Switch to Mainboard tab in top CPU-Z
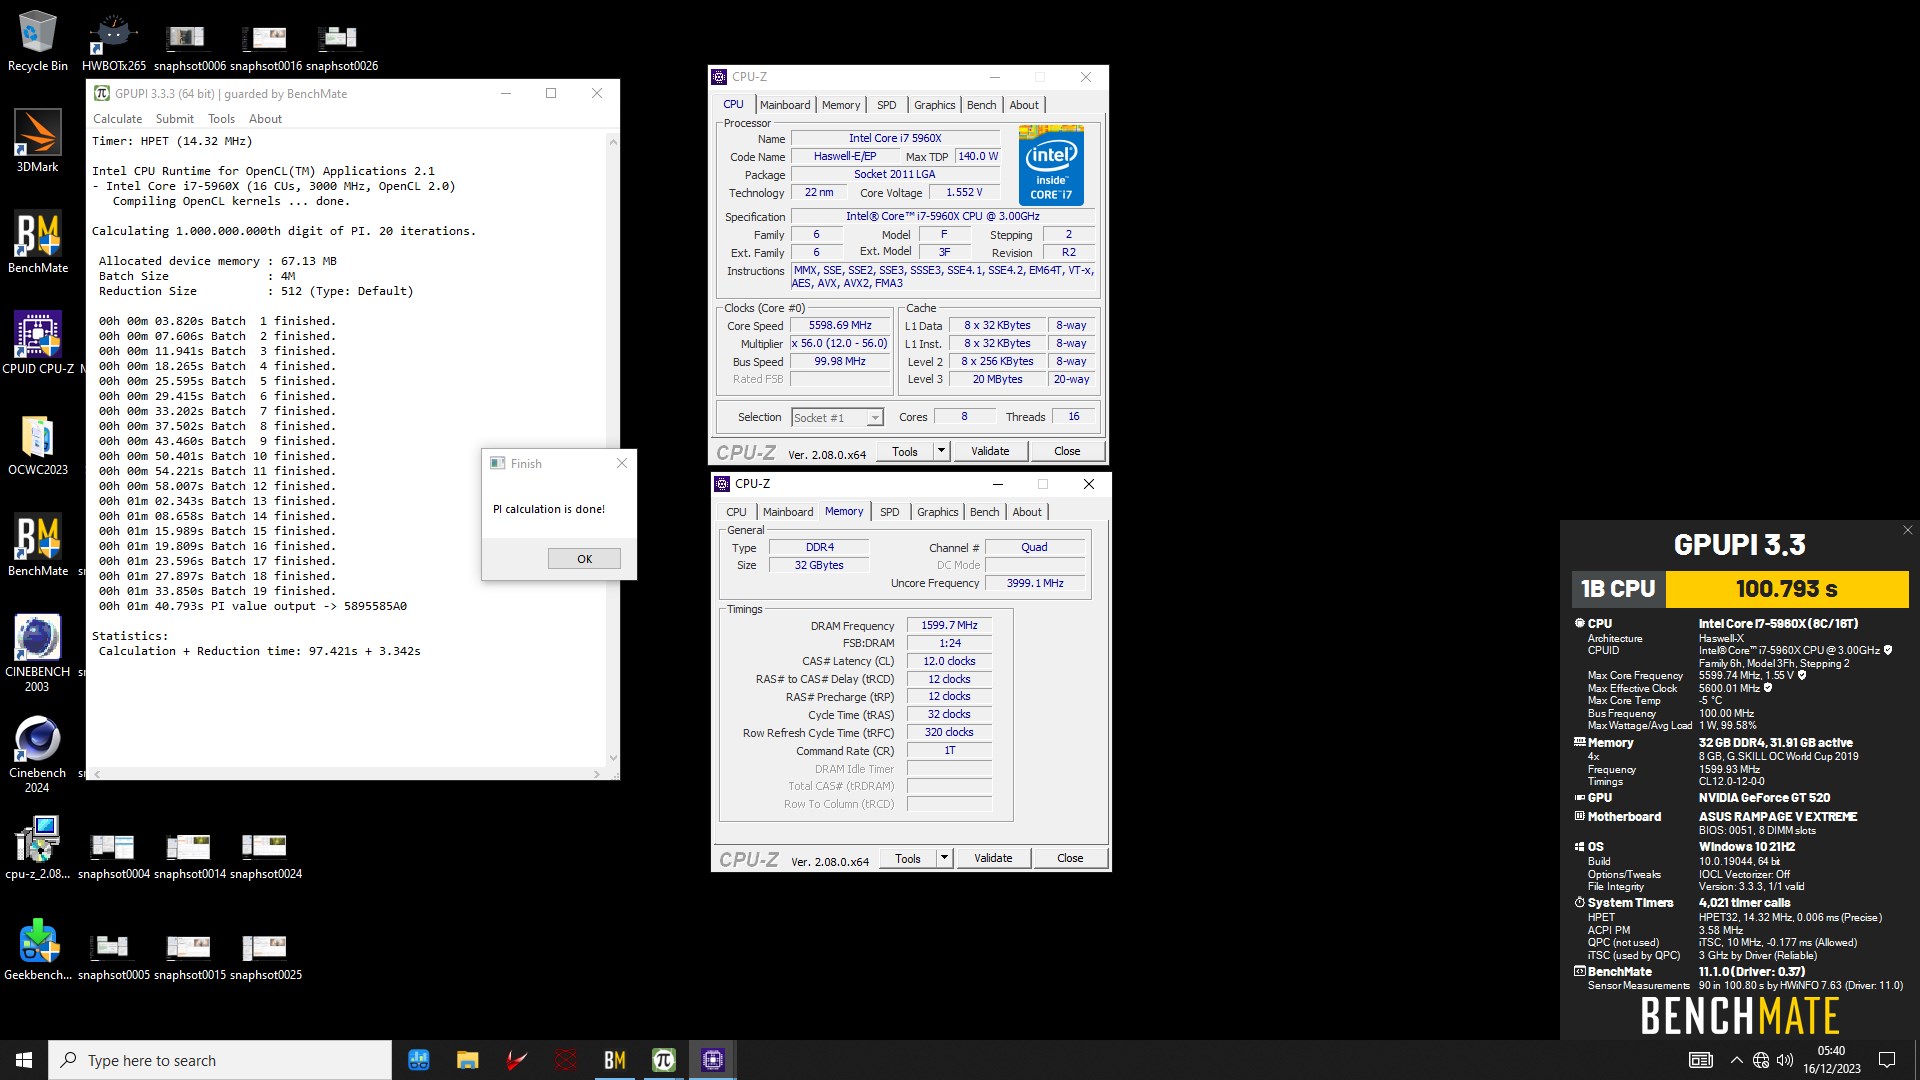The image size is (1920, 1080). pyautogui.click(x=785, y=105)
